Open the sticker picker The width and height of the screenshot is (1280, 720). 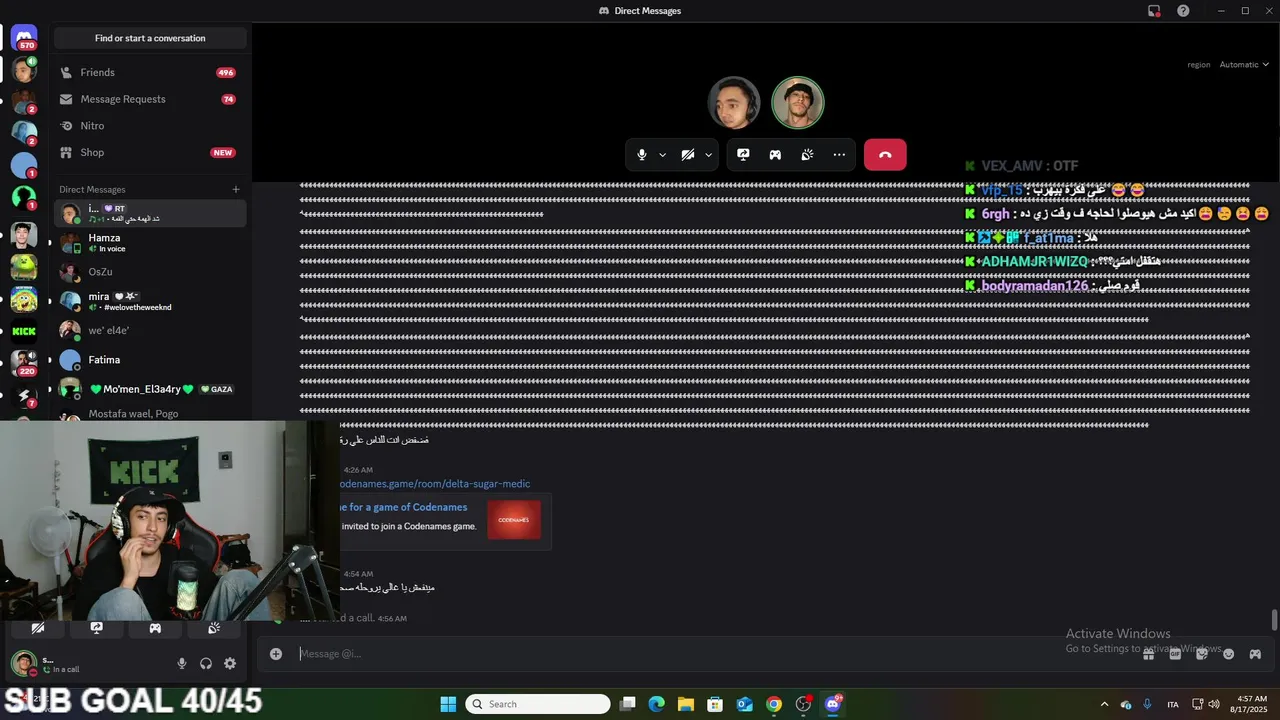1202,654
